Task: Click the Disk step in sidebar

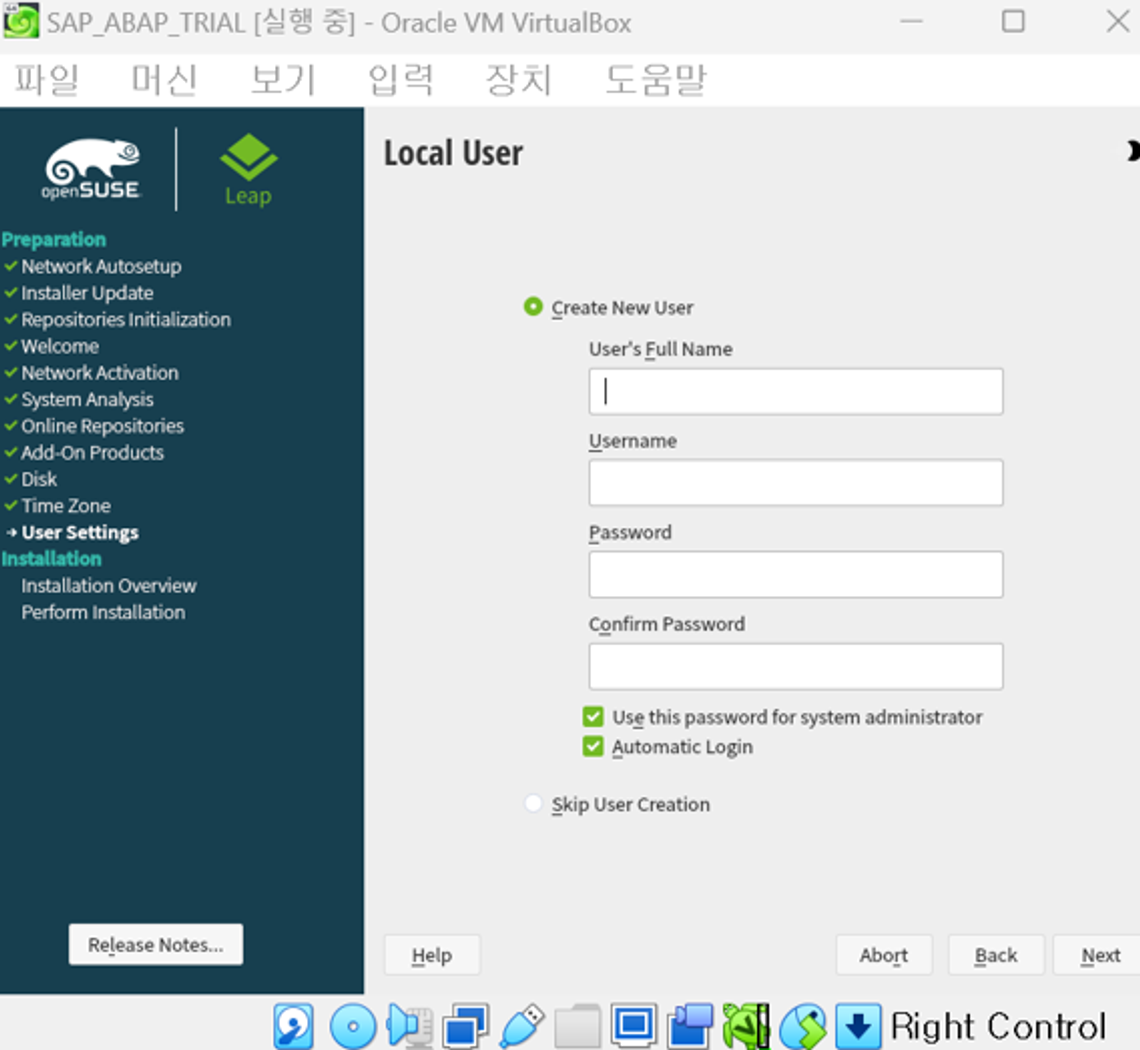Action: point(39,479)
